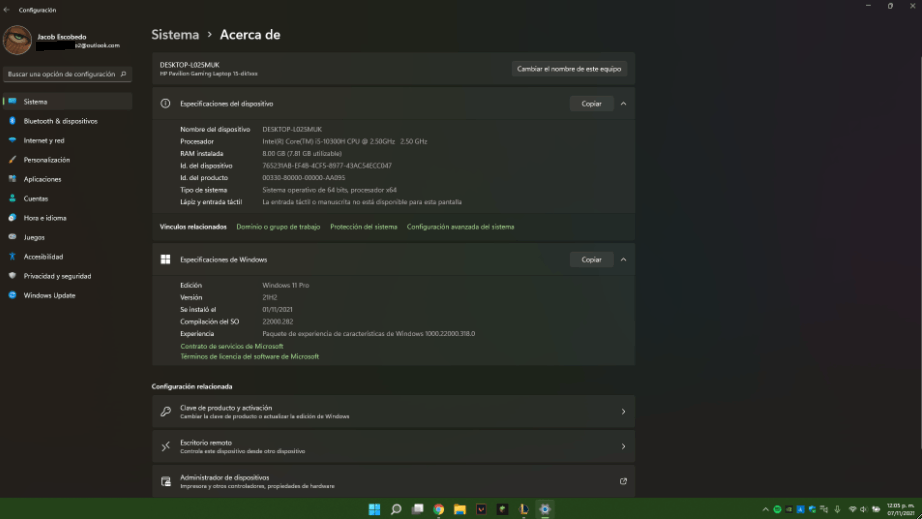Select Id. del producto value 00330-80000
922x519 pixels.
[303, 178]
